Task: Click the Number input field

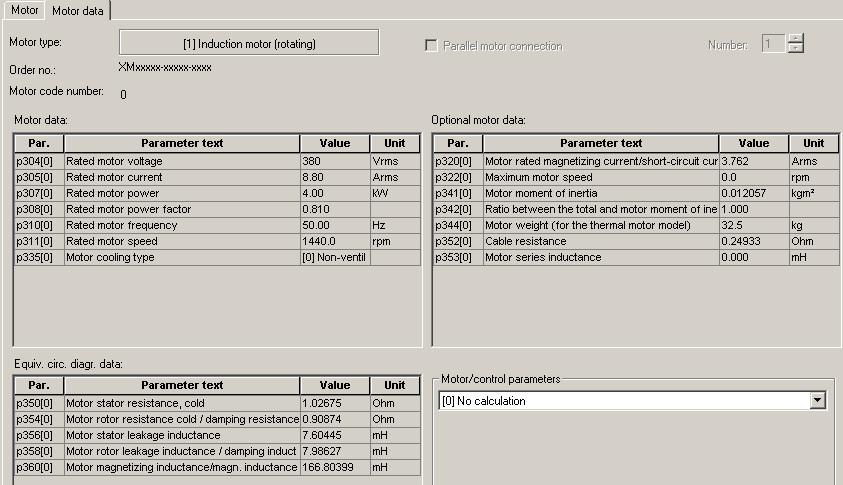Action: 773,44
